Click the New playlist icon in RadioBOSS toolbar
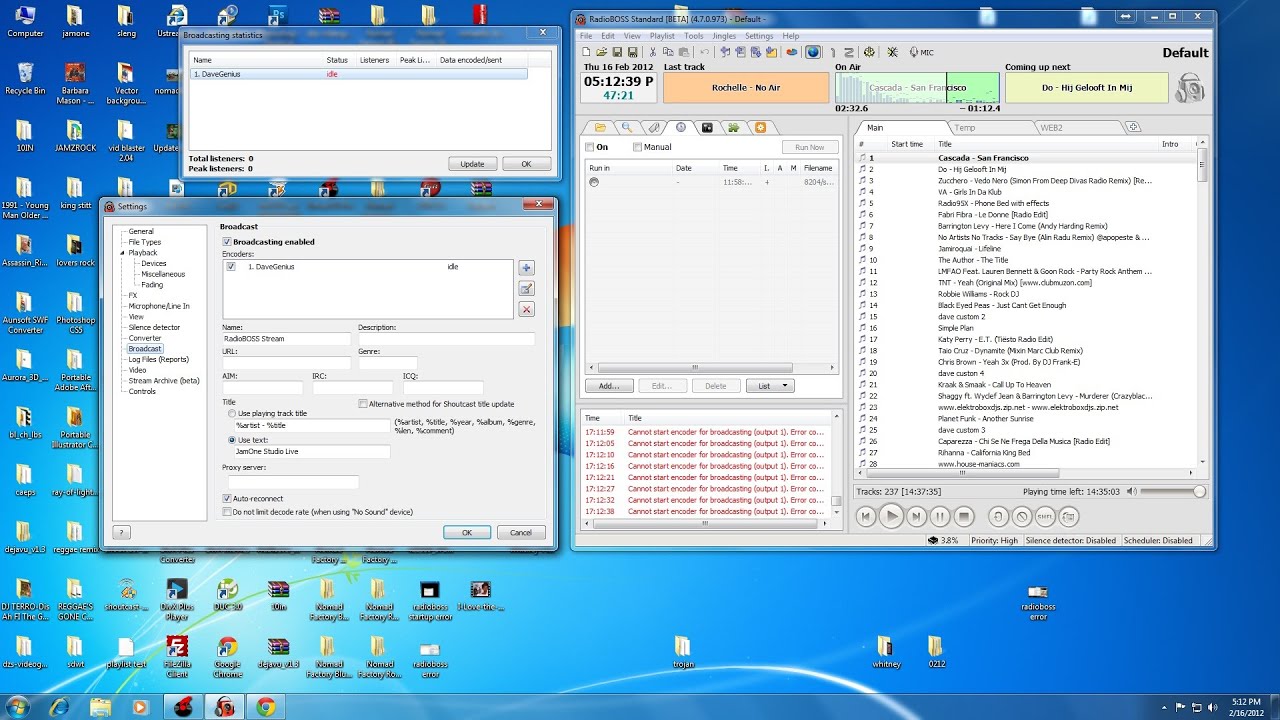This screenshot has width=1280, height=720. (586, 52)
